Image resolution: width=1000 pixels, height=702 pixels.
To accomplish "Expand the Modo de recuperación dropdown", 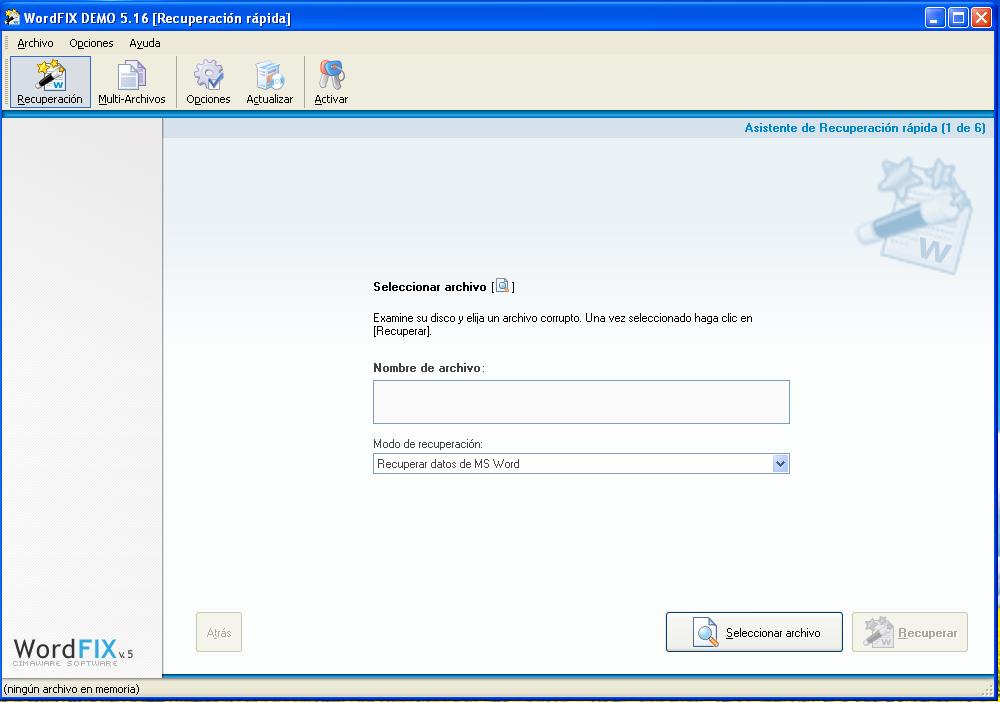I will (x=780, y=464).
